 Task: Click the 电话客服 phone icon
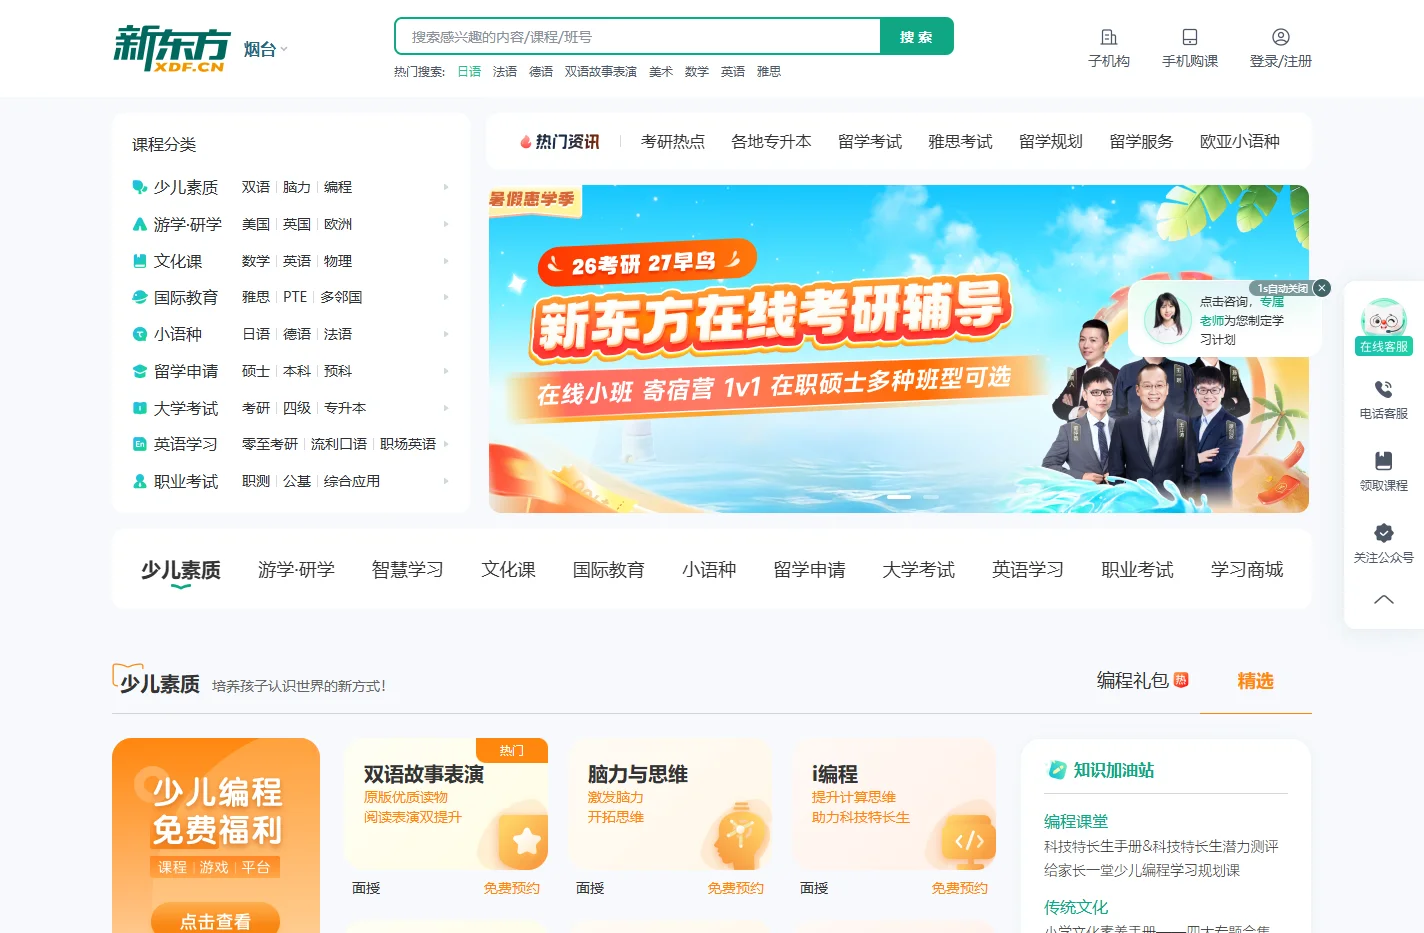1384,389
